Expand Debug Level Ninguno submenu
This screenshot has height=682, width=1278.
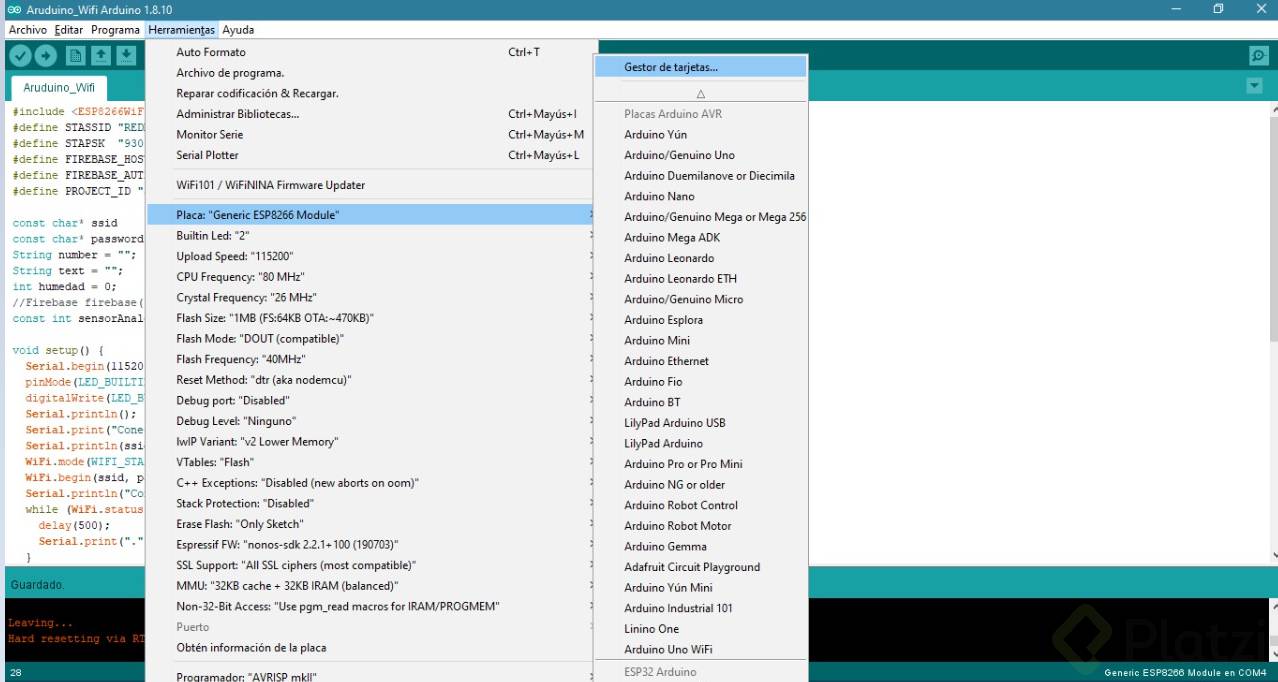click(371, 421)
